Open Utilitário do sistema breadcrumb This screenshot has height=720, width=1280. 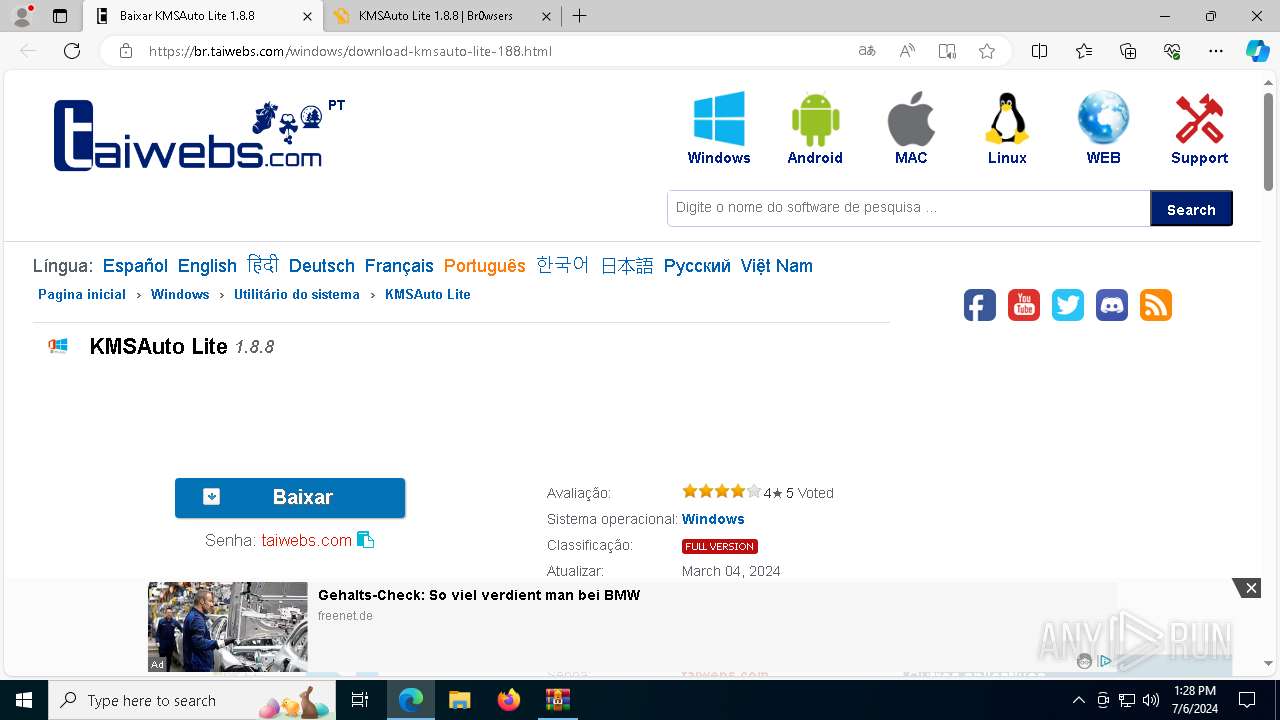297,294
